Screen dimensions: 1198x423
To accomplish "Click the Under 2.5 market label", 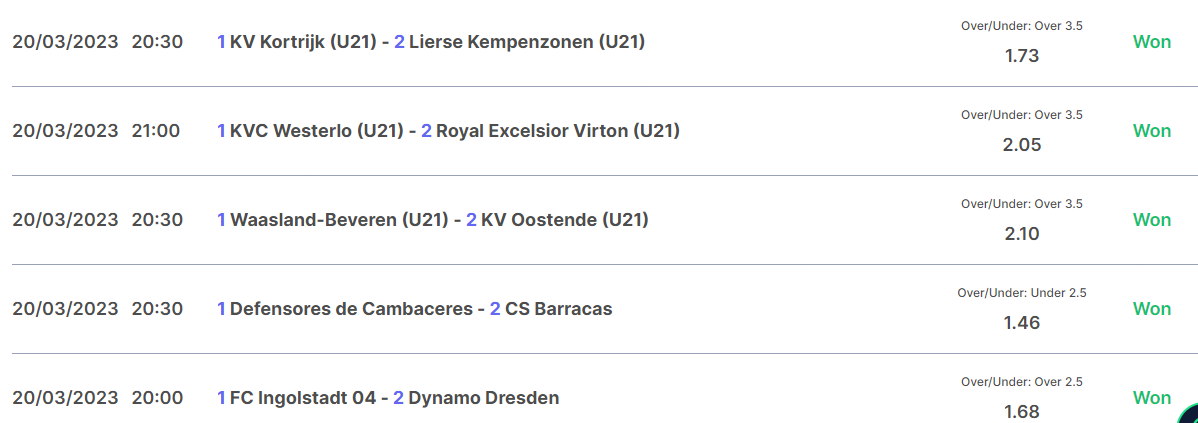I will coord(1022,293).
